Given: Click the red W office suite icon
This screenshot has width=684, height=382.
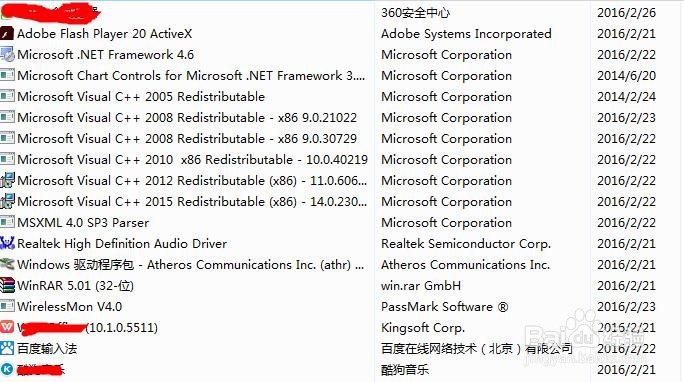Looking at the screenshot, I should coord(7,327).
